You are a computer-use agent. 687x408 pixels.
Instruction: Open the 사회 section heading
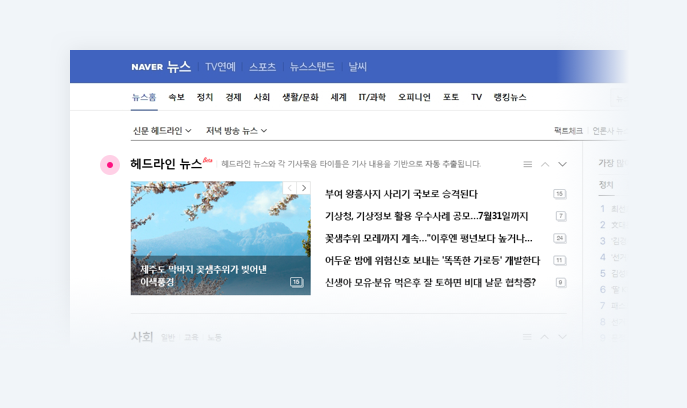pyautogui.click(x=142, y=337)
